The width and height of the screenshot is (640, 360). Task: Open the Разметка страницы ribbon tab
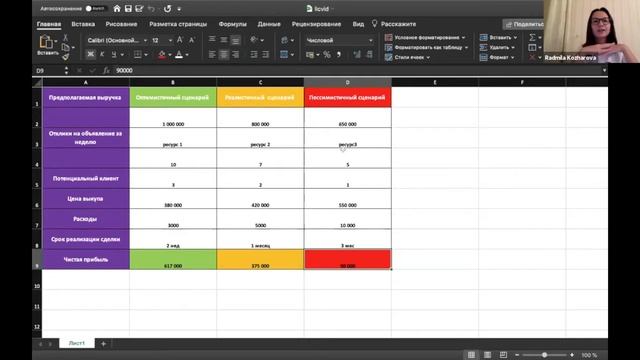178,24
